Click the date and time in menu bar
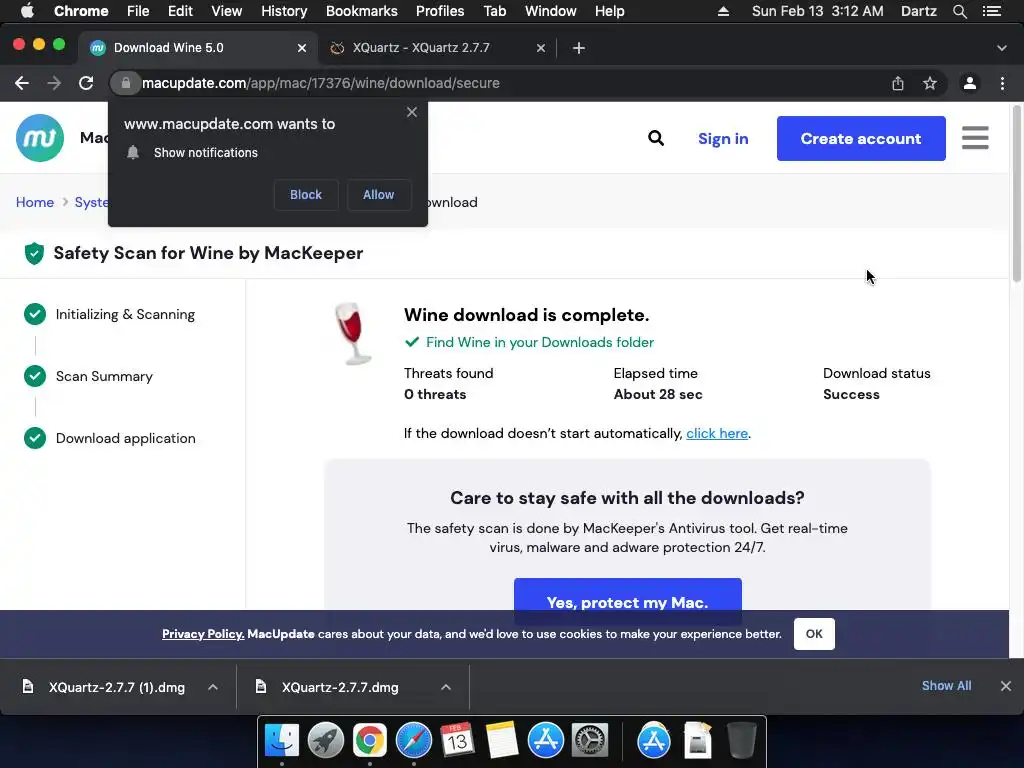This screenshot has height=768, width=1024. (817, 11)
